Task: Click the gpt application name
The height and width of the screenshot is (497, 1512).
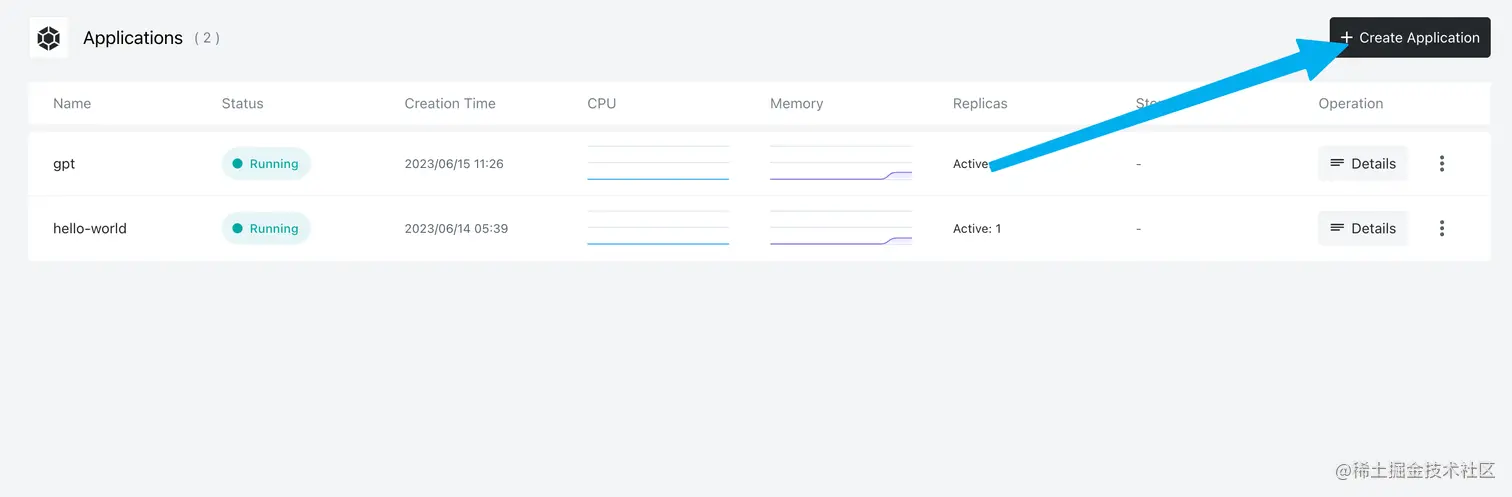Action: tap(64, 163)
